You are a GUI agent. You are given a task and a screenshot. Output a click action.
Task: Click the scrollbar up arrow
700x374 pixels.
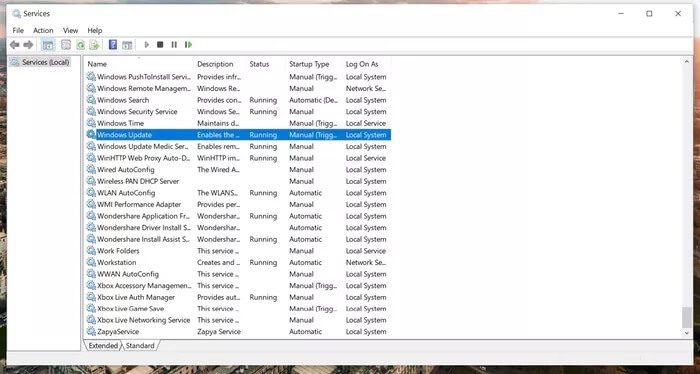coord(687,62)
